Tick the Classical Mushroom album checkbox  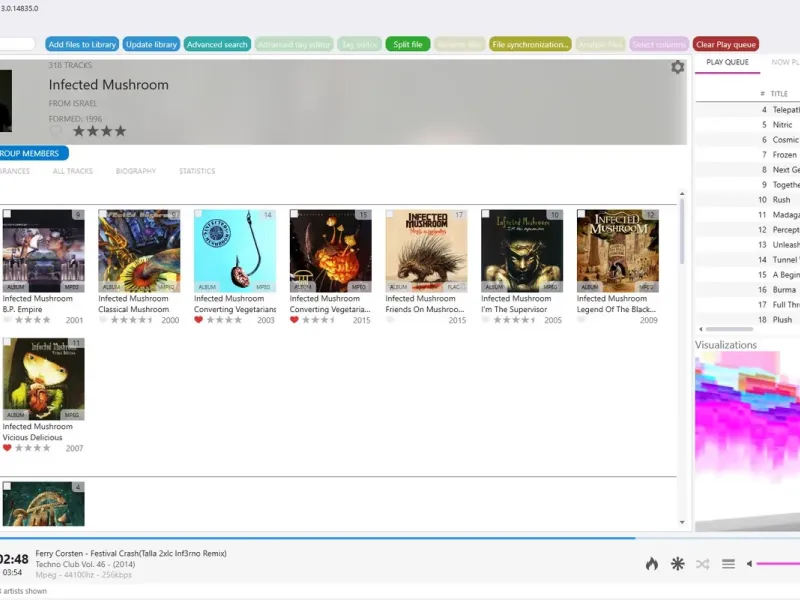(x=103, y=214)
